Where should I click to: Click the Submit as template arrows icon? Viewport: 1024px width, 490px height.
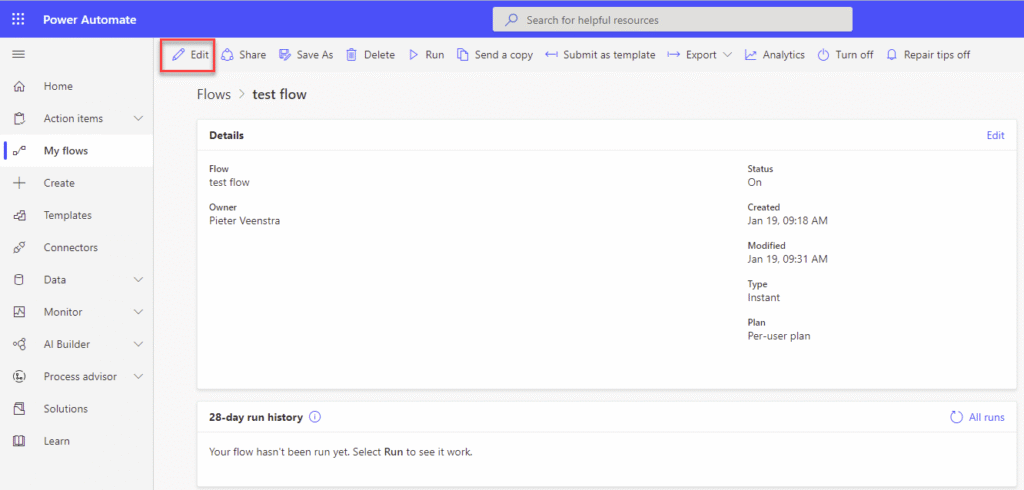coord(551,55)
